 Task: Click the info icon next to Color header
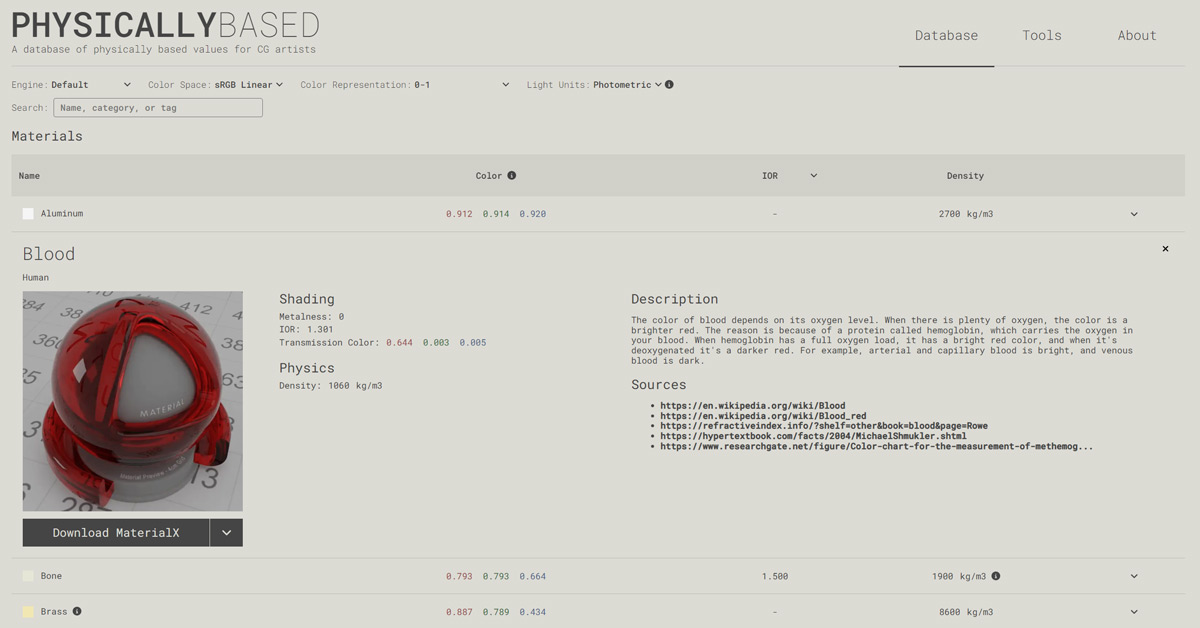[512, 176]
